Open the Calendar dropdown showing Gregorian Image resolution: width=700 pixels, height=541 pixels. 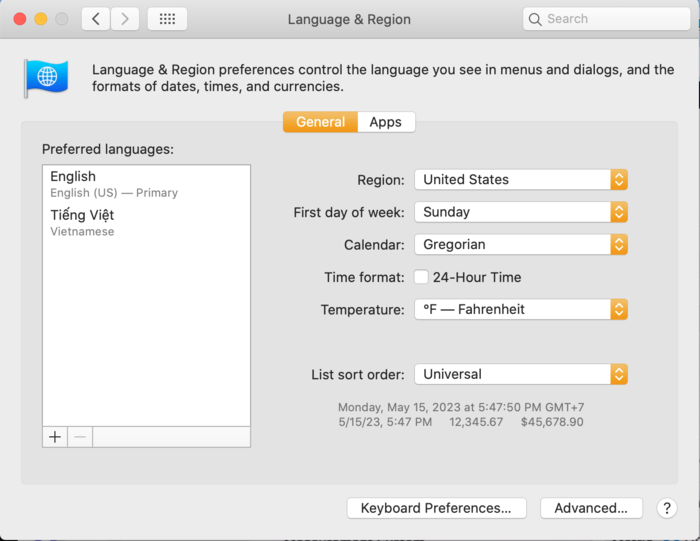[x=521, y=245]
